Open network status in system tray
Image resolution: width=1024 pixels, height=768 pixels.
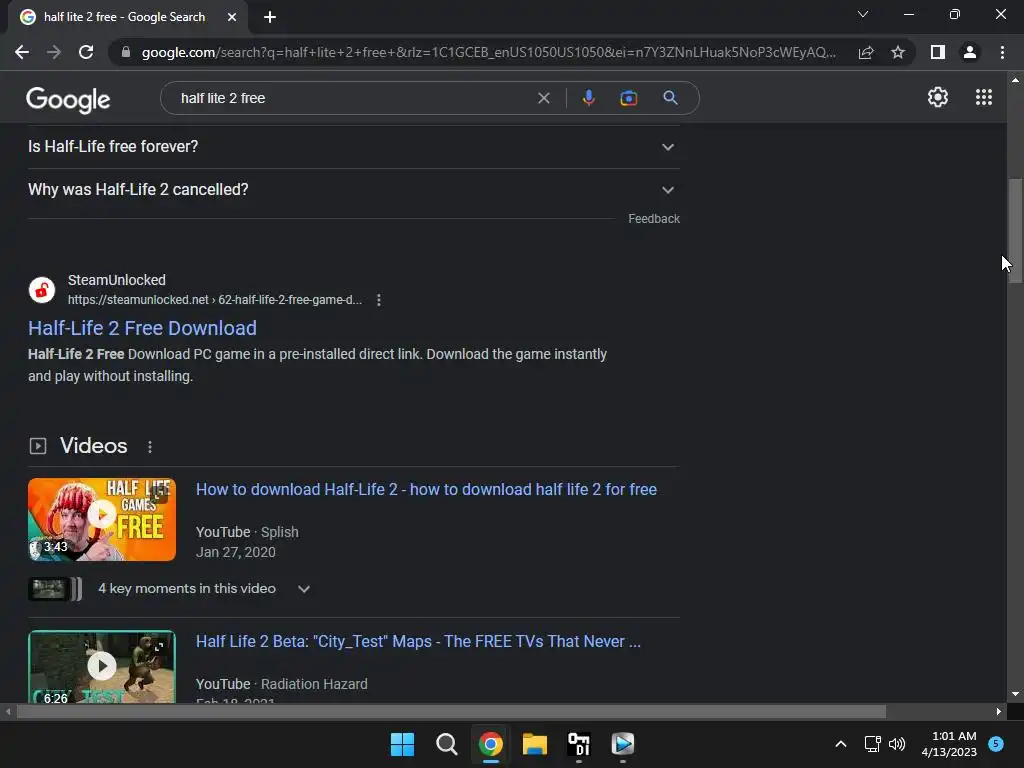[872, 744]
